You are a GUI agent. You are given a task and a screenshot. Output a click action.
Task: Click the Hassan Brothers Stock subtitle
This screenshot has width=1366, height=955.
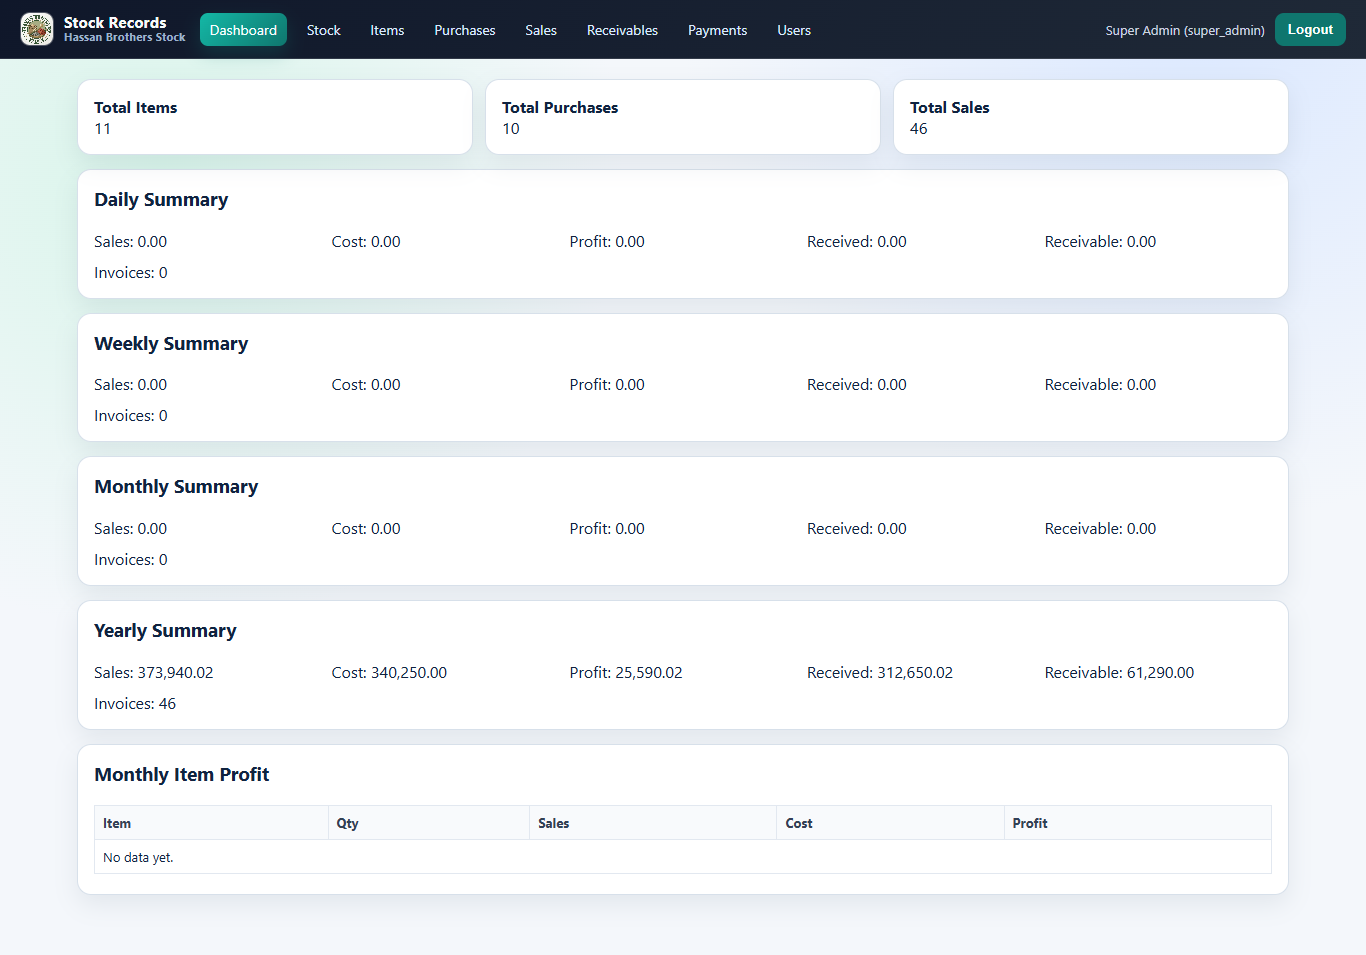tap(125, 38)
